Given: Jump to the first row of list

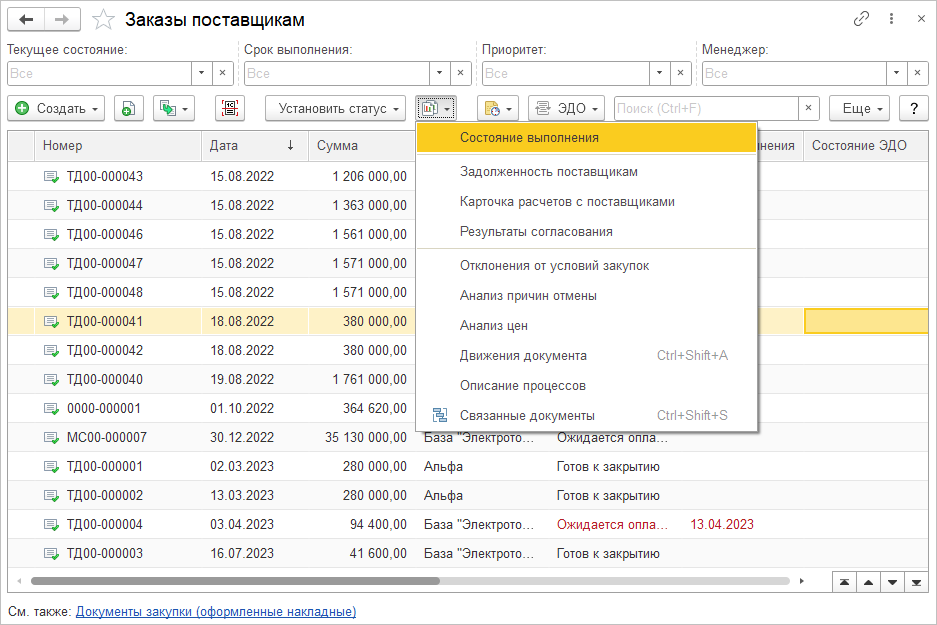Looking at the screenshot, I should (x=845, y=582).
